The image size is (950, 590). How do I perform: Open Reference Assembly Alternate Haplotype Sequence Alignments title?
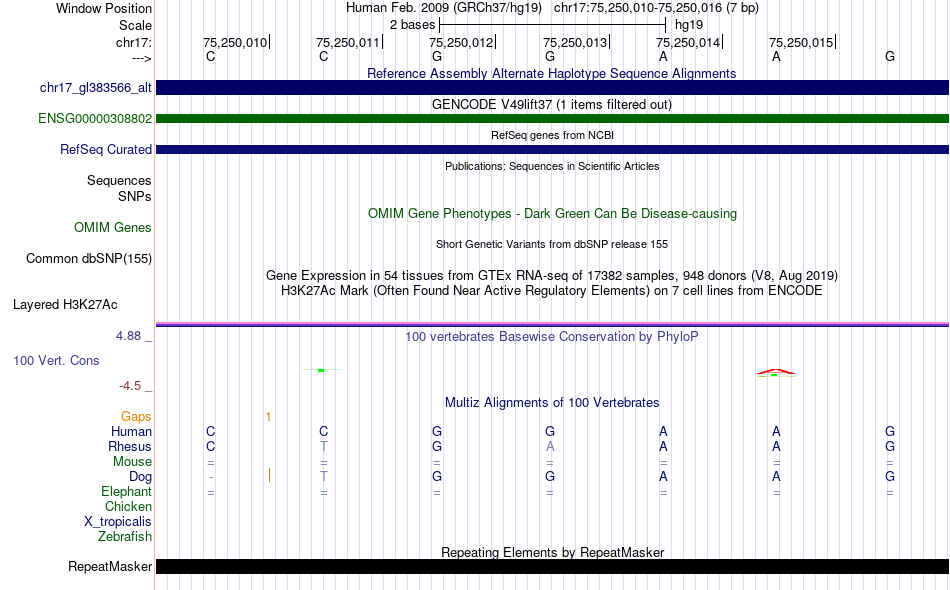click(x=552, y=73)
